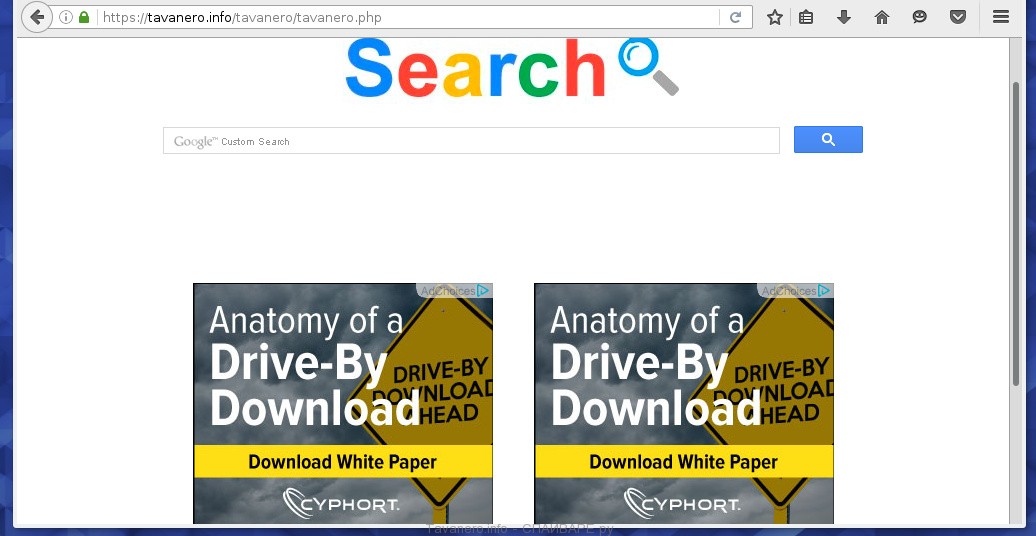
Task: Click the address bar URL field
Action: pos(400,17)
